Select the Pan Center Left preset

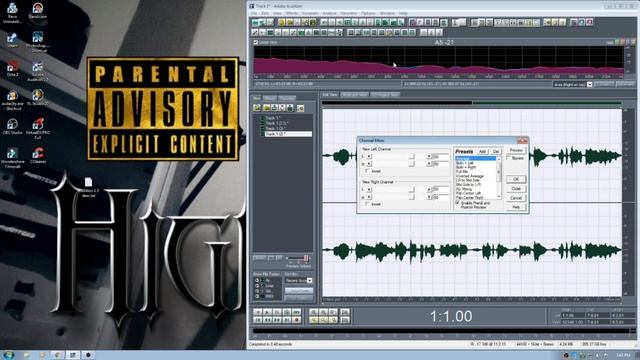pyautogui.click(x=468, y=193)
